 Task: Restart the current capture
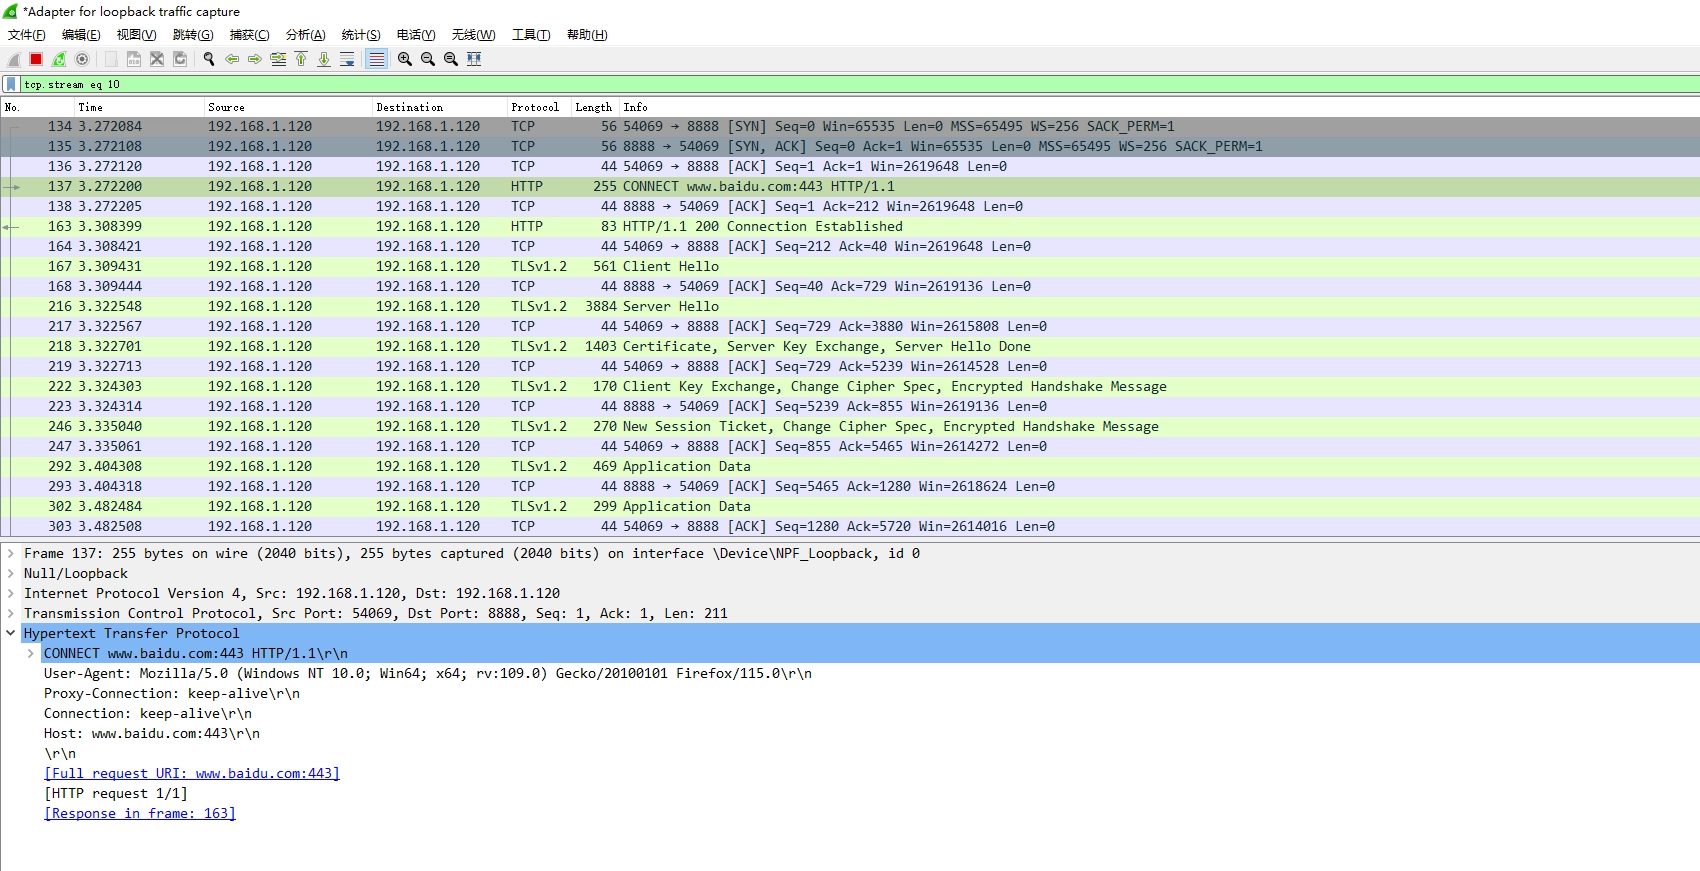tap(59, 59)
